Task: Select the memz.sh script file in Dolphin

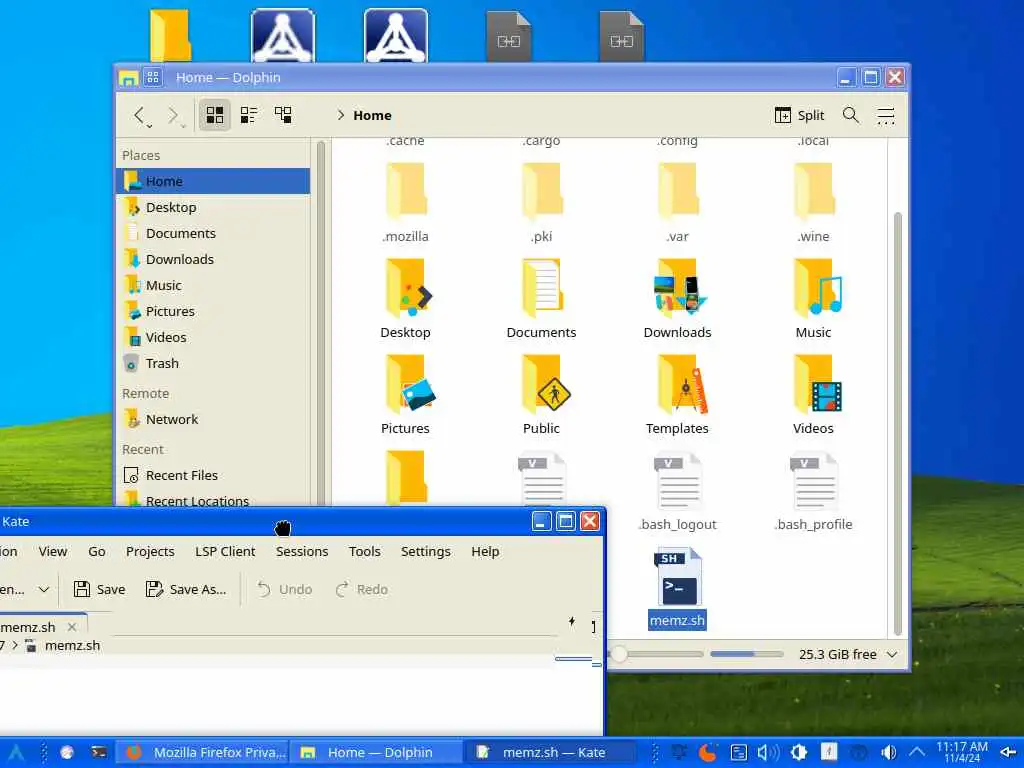Action: [x=677, y=588]
